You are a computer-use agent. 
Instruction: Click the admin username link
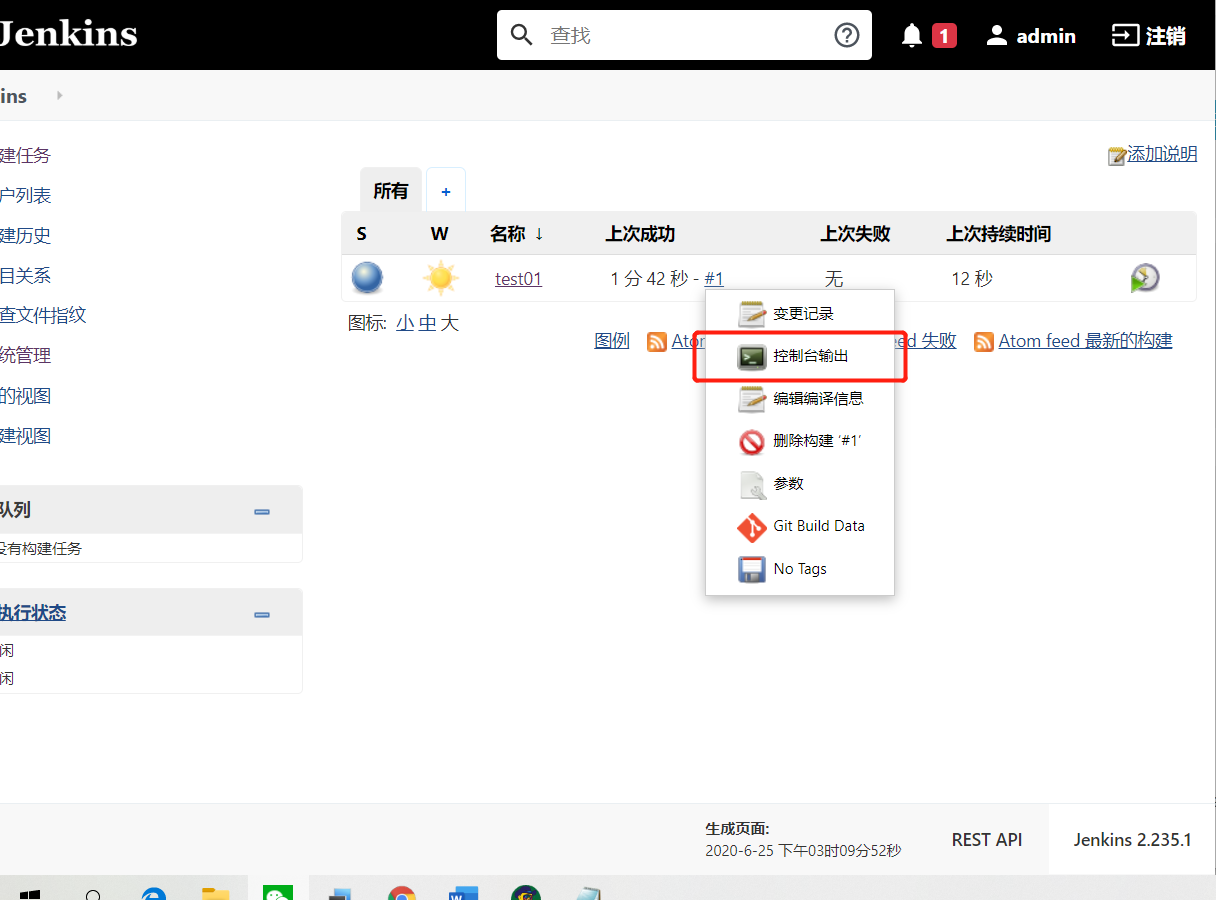[1046, 36]
